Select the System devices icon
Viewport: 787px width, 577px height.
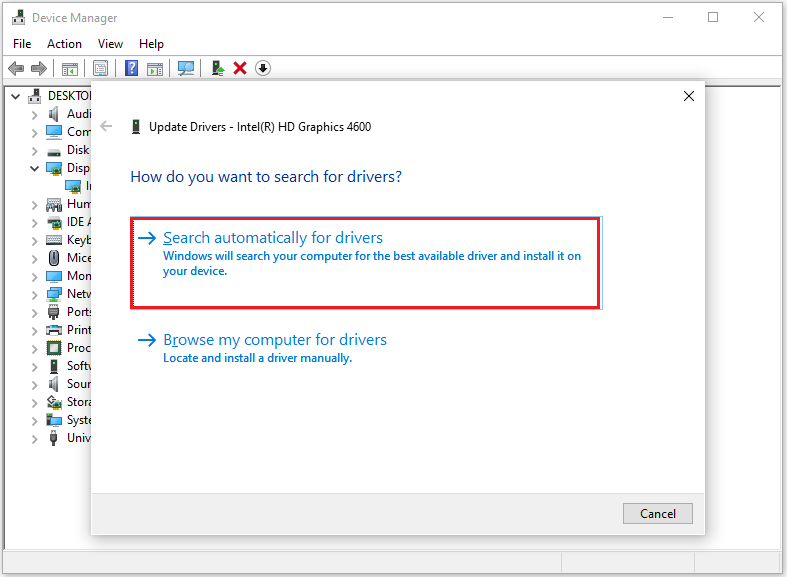point(54,419)
